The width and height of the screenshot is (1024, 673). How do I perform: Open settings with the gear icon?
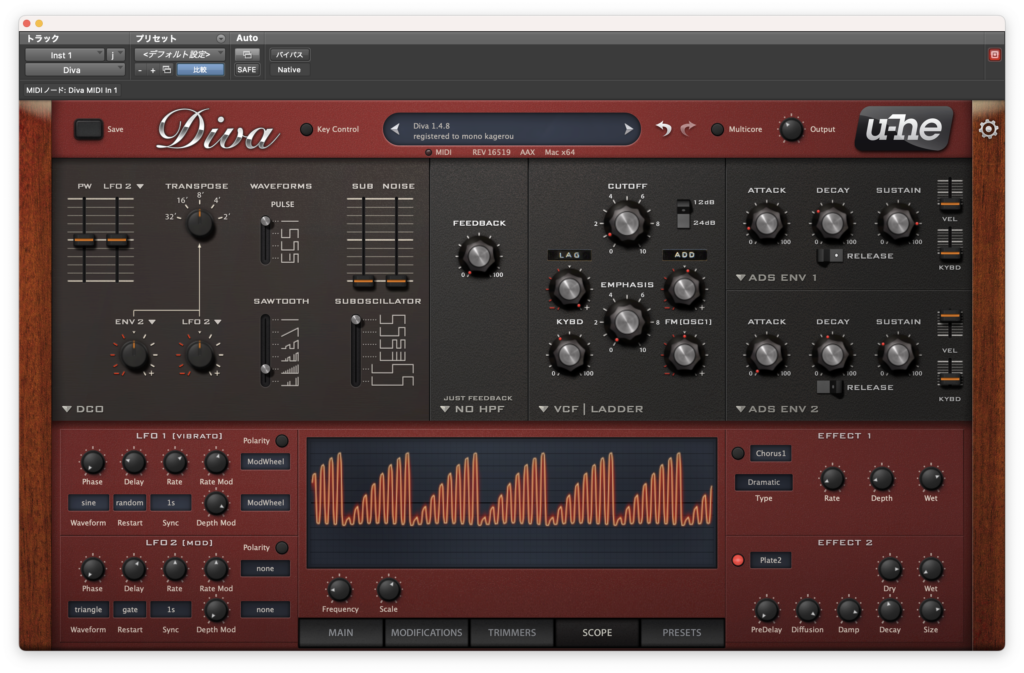pos(988,129)
